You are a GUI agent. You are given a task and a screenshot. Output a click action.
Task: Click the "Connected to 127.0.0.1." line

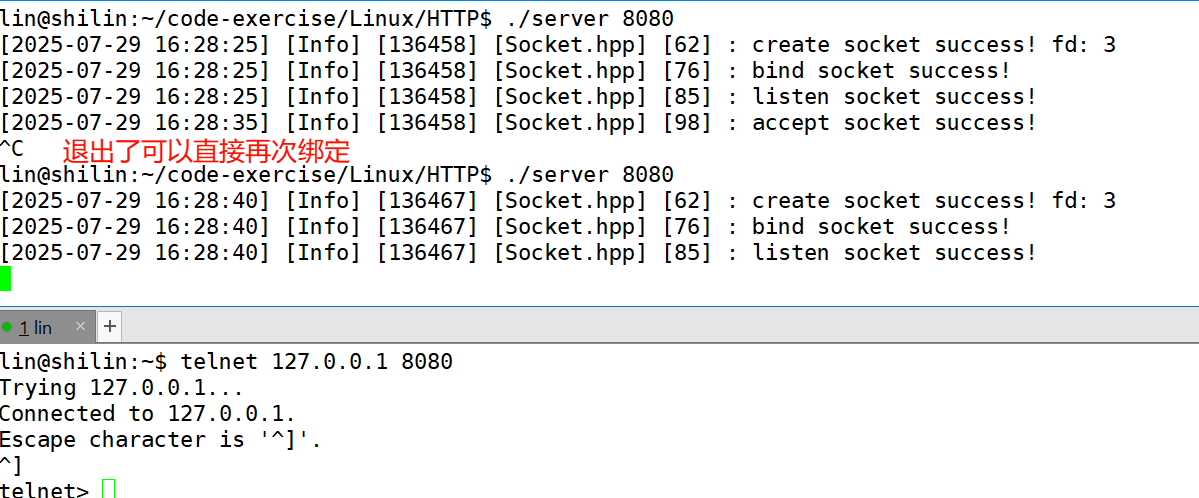[148, 414]
